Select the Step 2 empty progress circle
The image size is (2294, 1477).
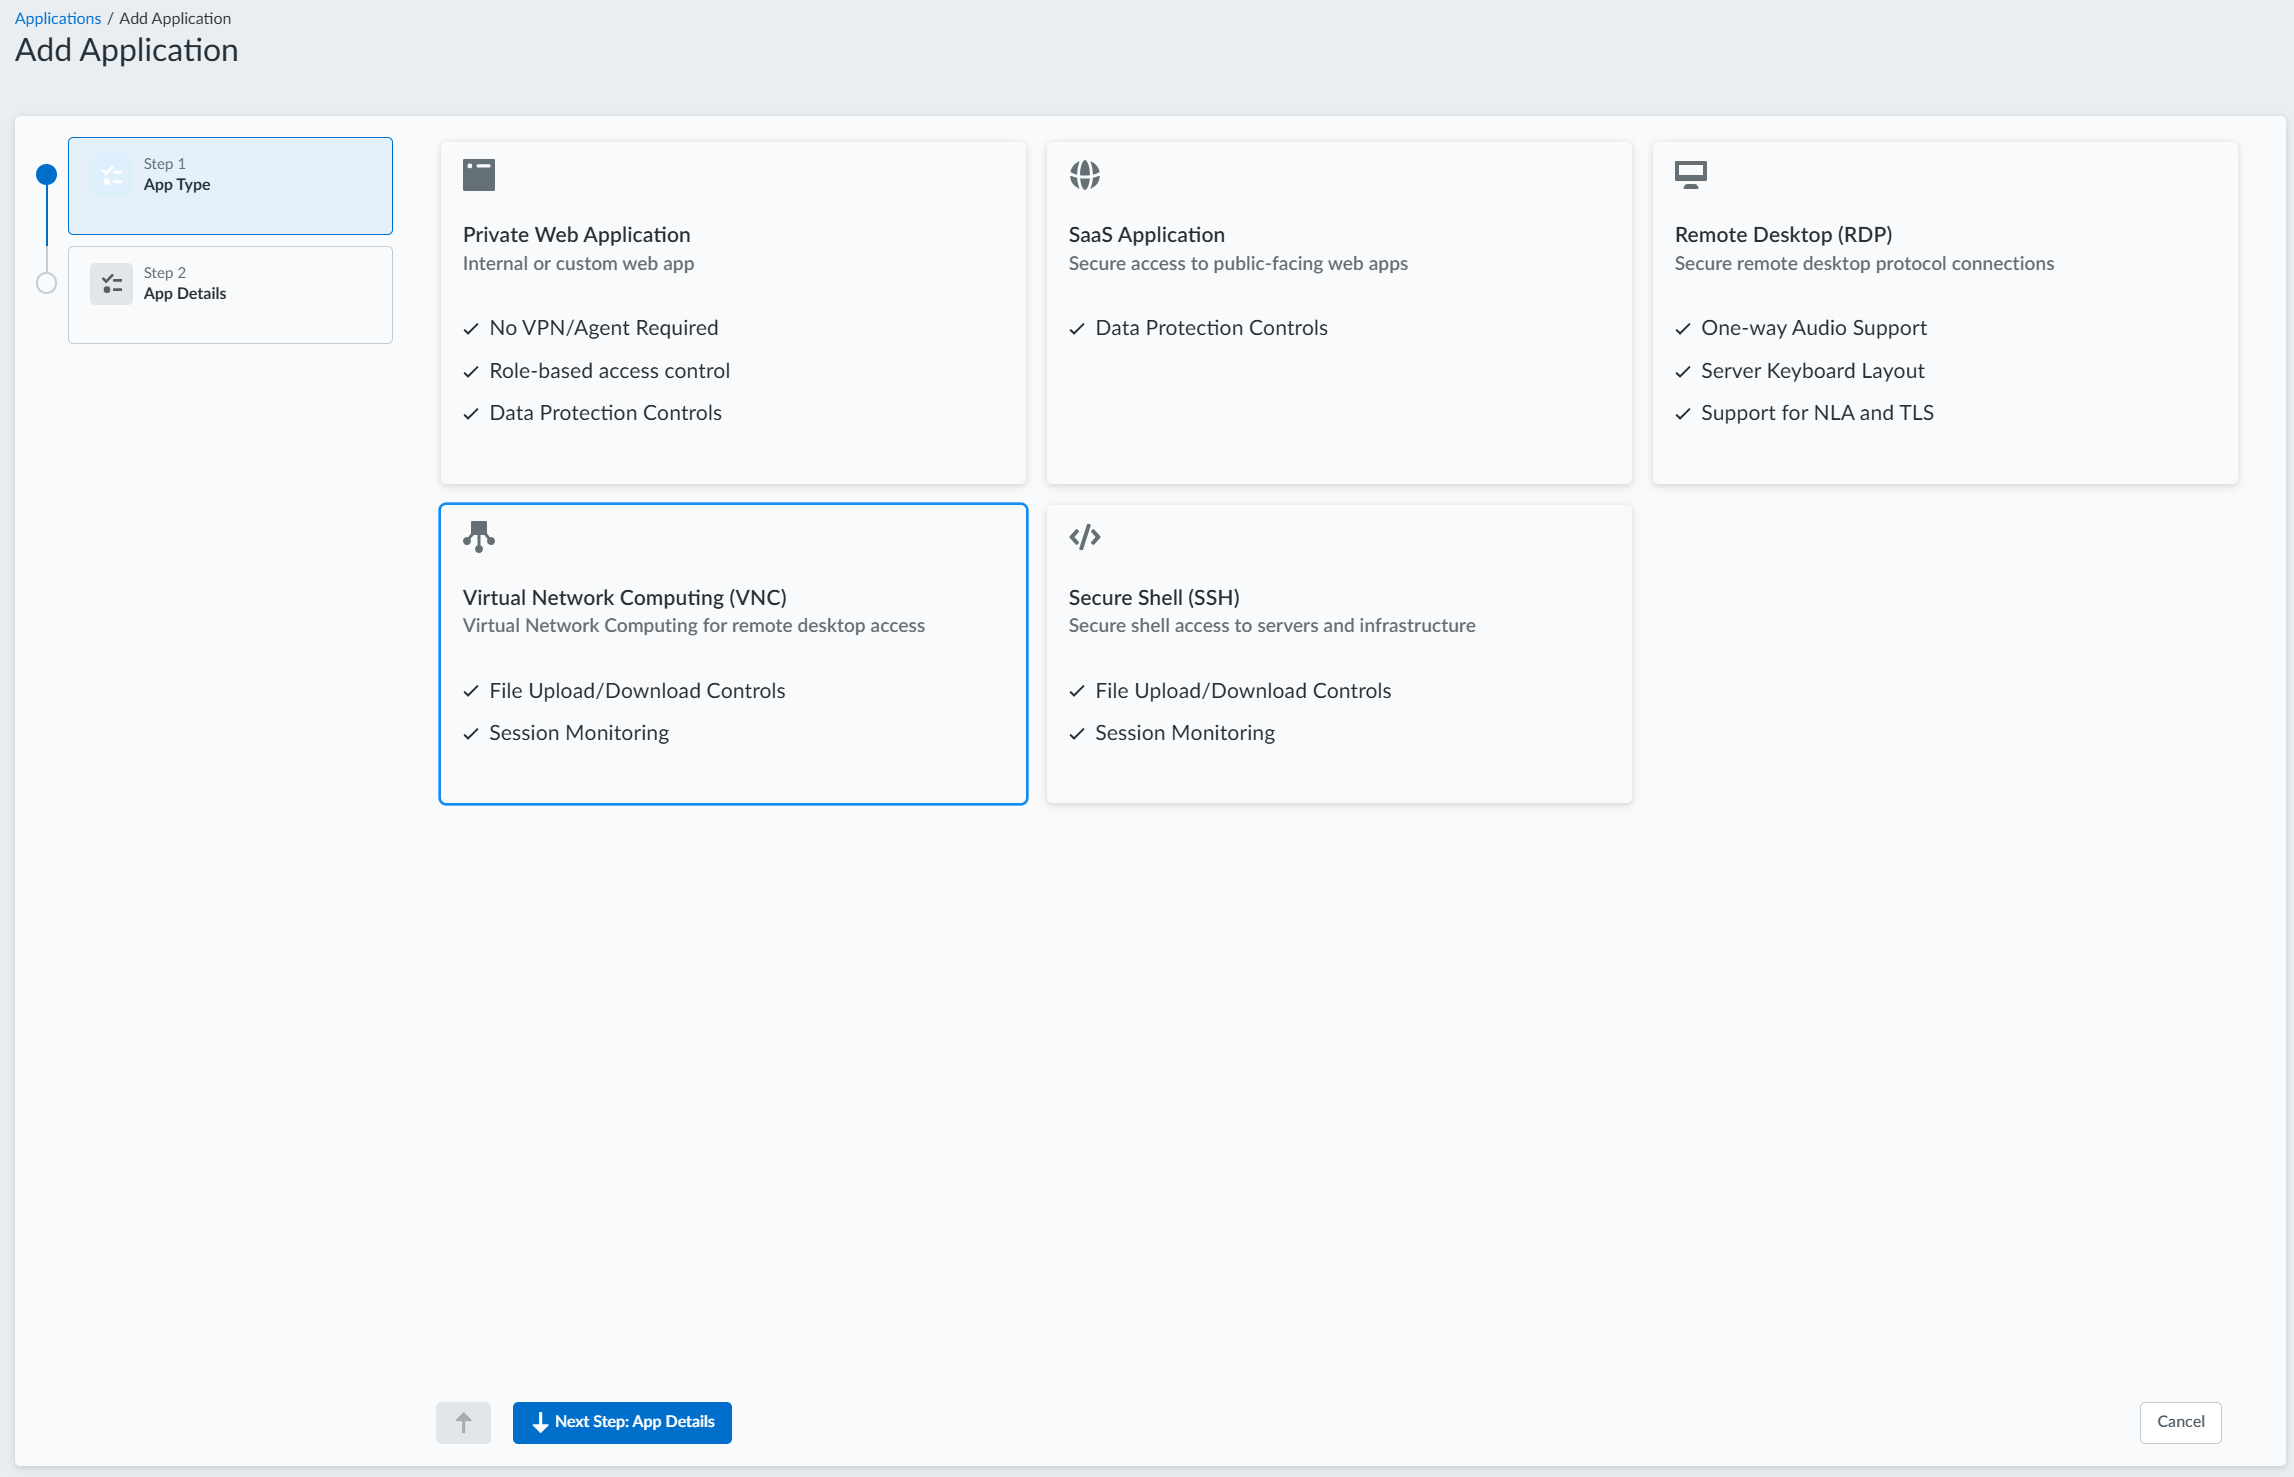pos(46,283)
